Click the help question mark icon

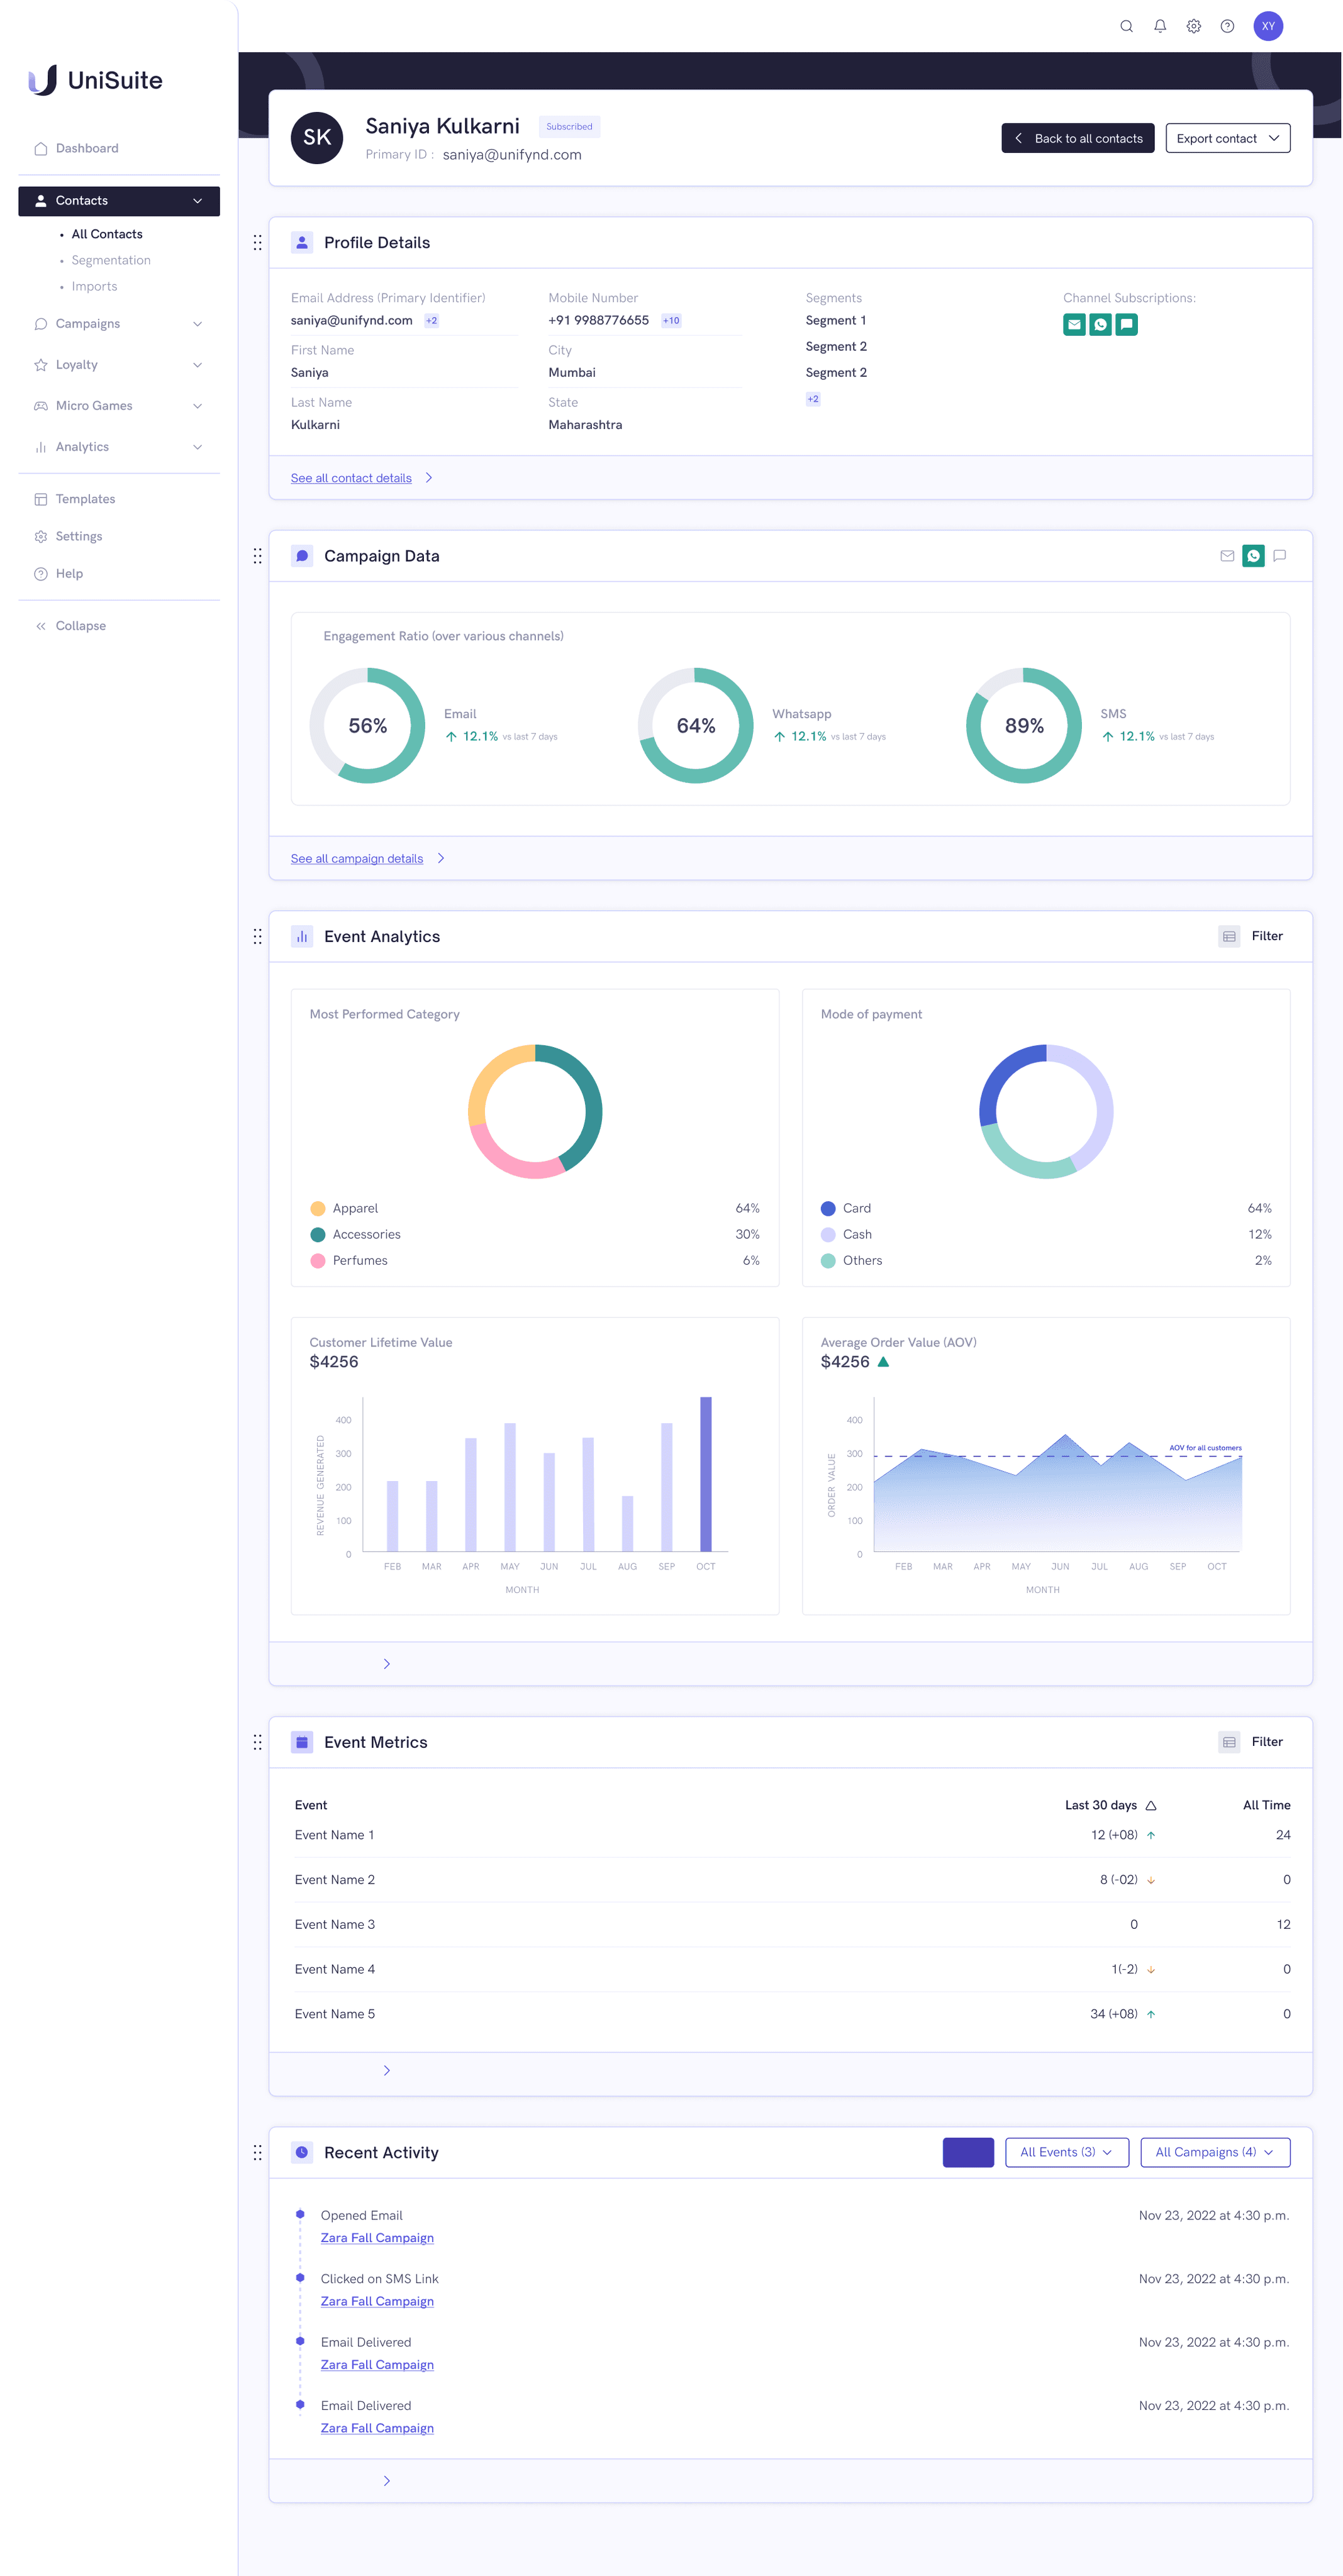[x=1227, y=27]
